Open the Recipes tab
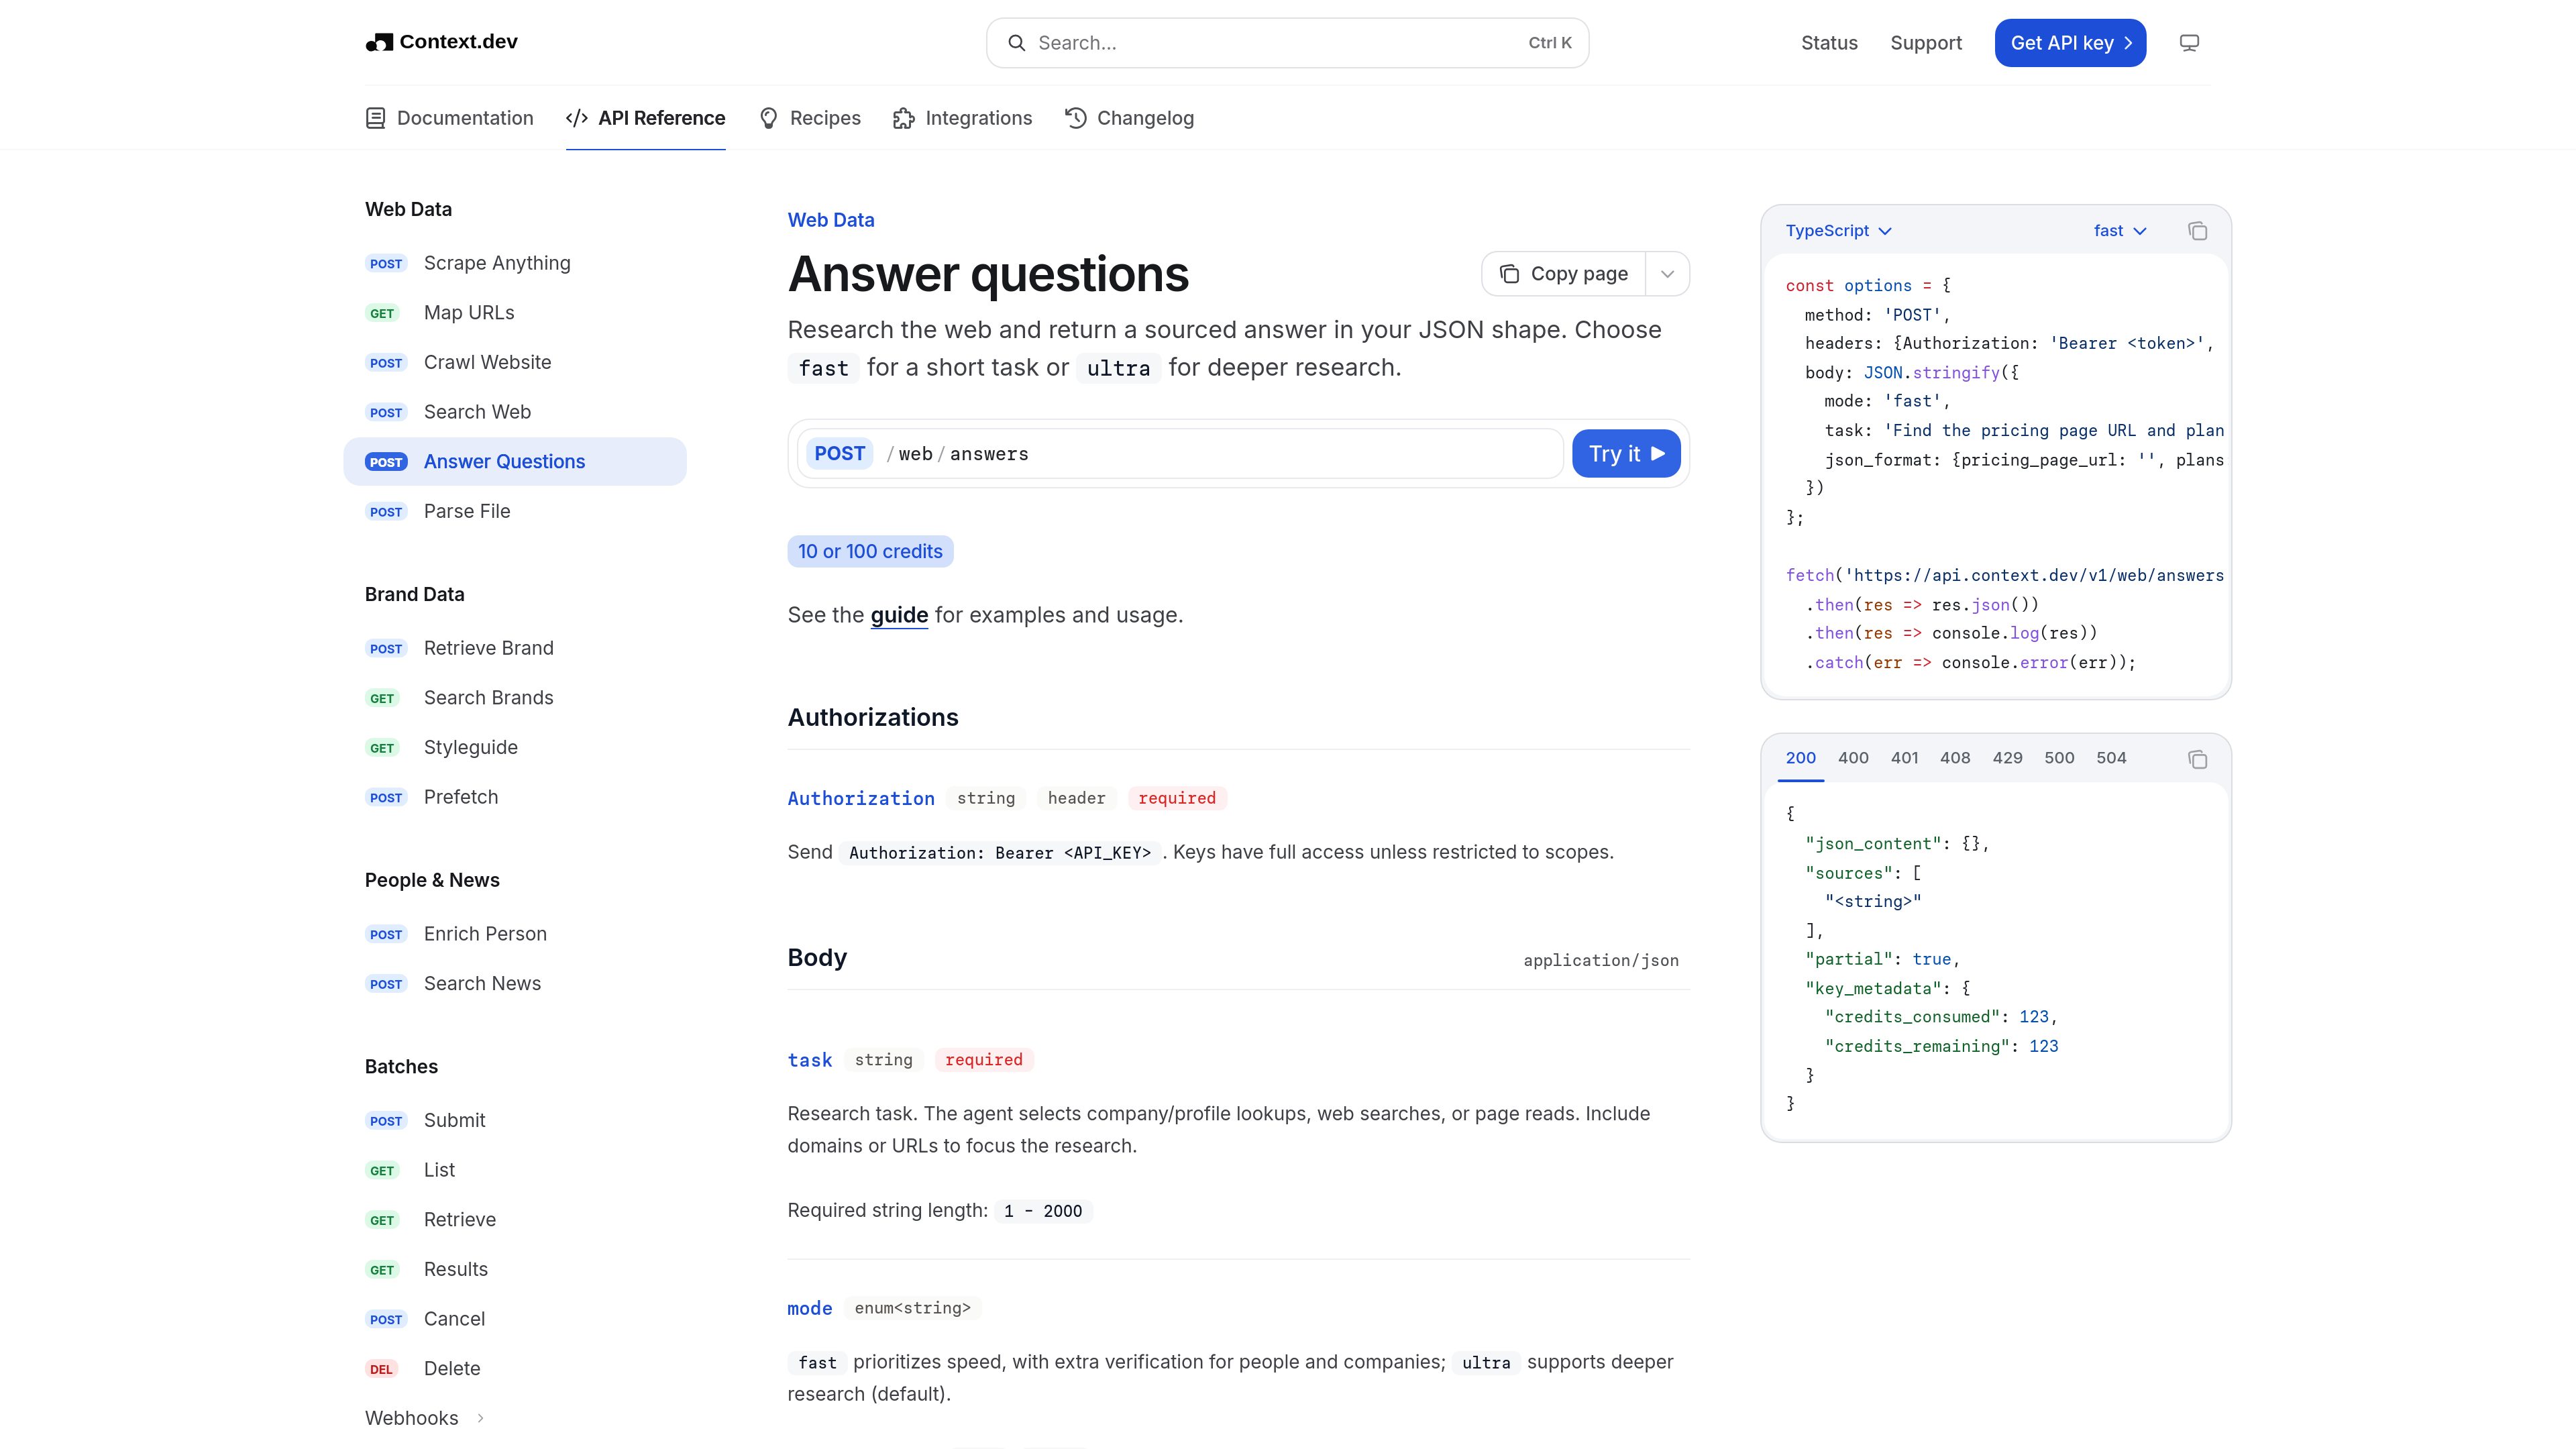Image resolution: width=2576 pixels, height=1449 pixels. pos(809,118)
